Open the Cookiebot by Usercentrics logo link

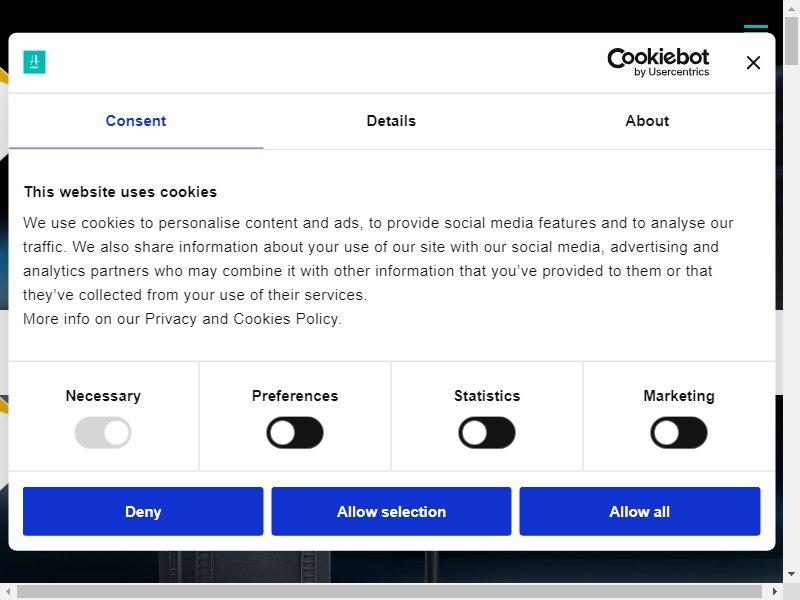[658, 62]
